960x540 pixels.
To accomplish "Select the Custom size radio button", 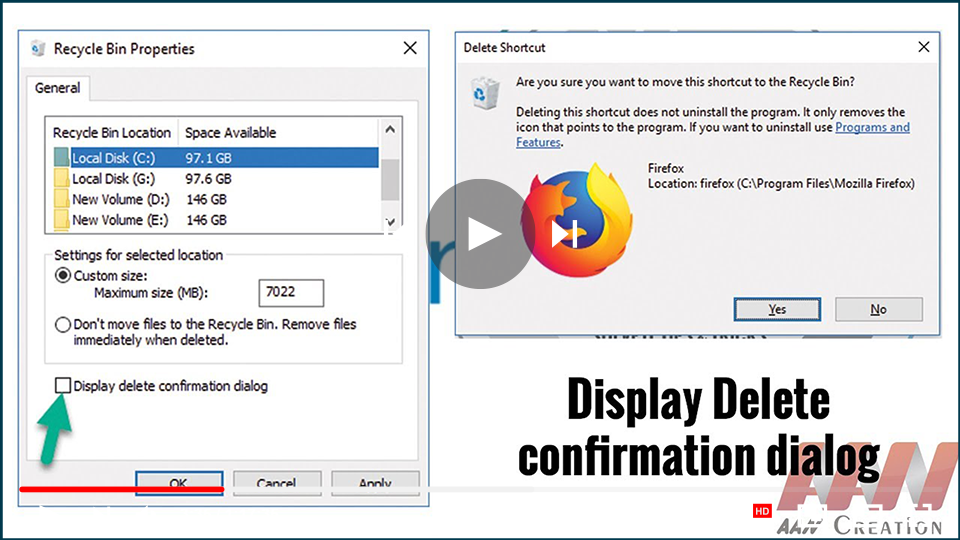I will click(x=63, y=275).
